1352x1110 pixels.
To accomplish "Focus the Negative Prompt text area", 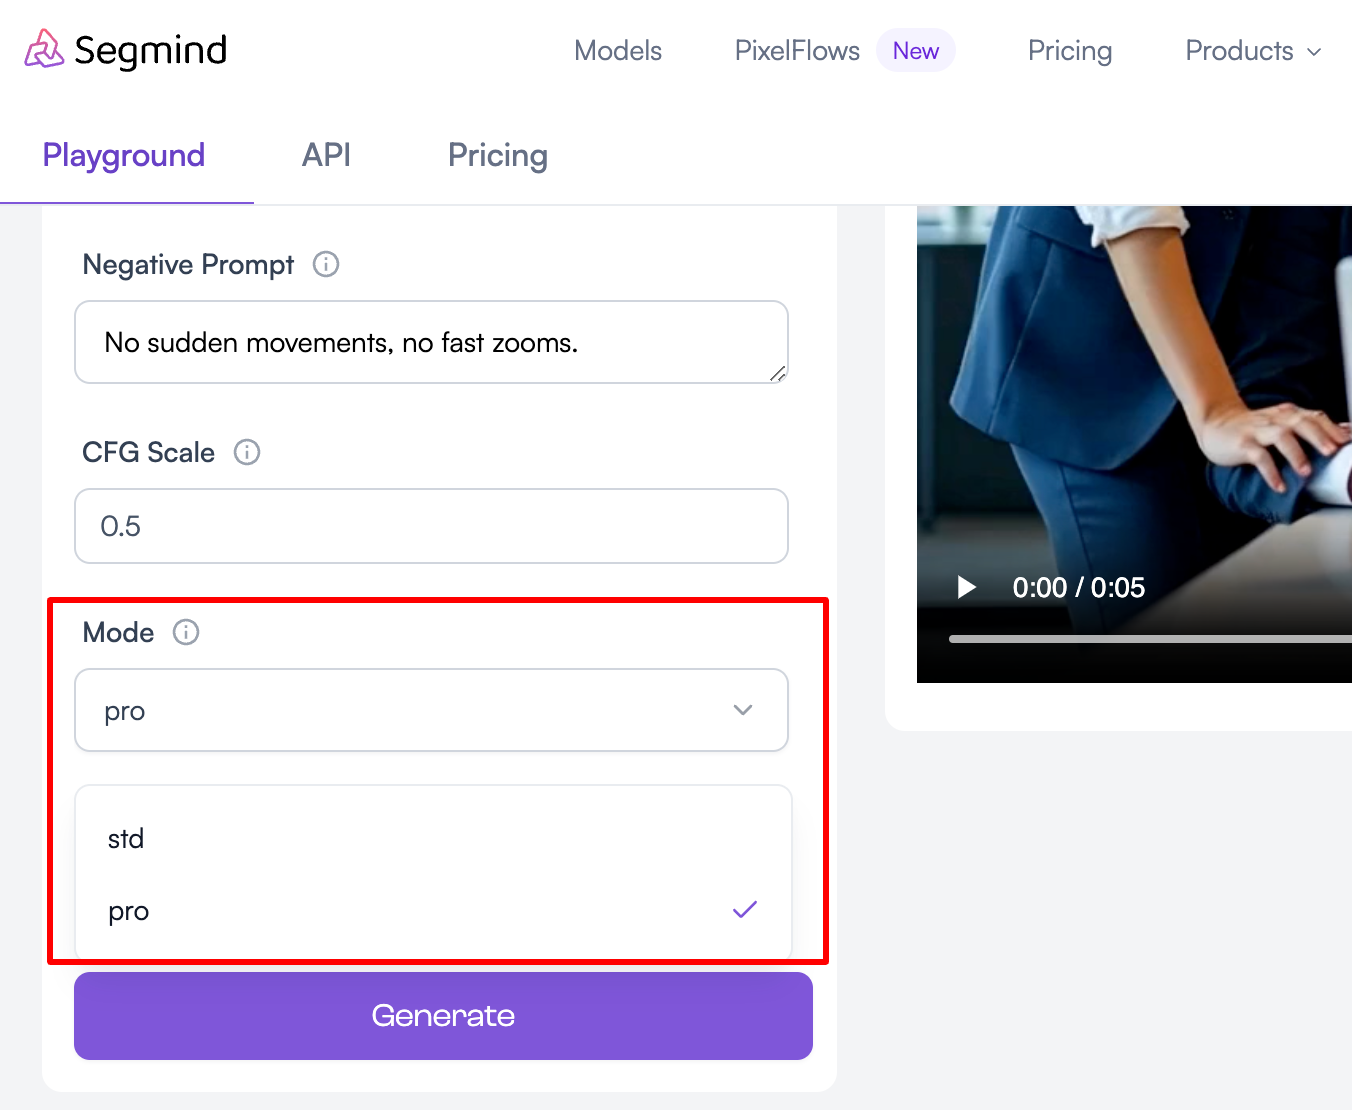I will tap(431, 342).
